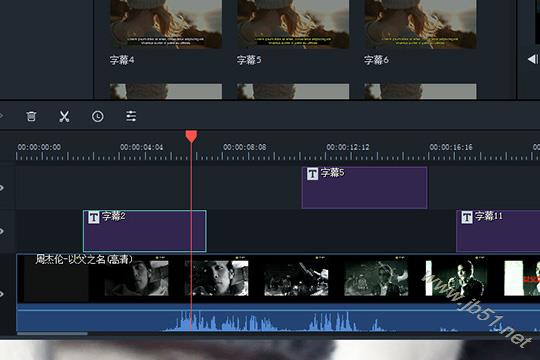Toggle visibility of the video track

click(2, 294)
